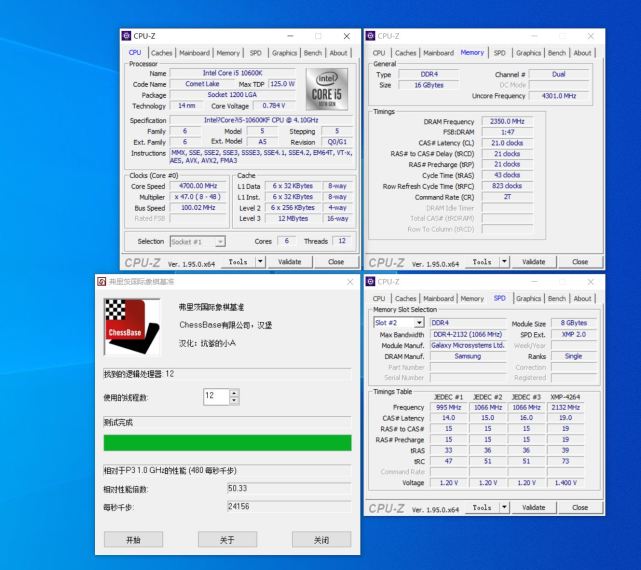The image size is (641, 570).
Task: Click XMP-4264 frequency 2132 MHz cell
Action: click(565, 407)
